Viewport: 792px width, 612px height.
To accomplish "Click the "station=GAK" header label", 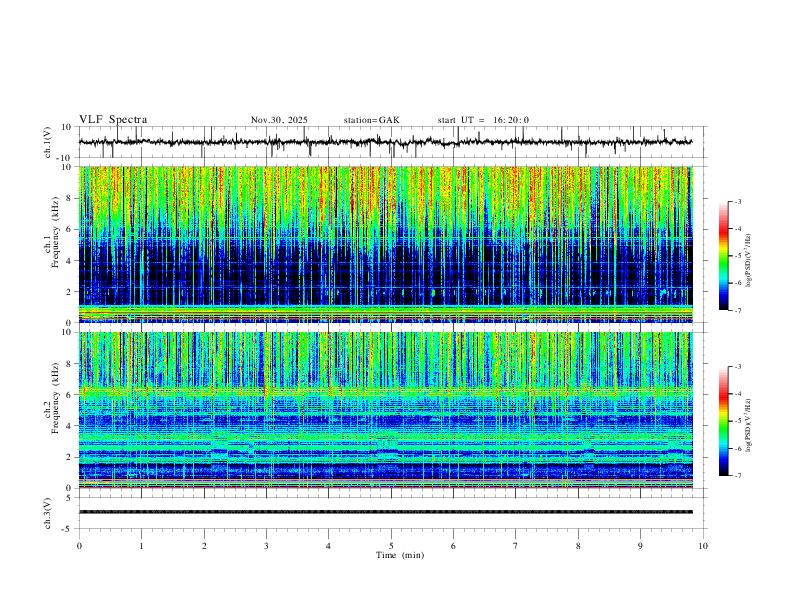I will pyautogui.click(x=372, y=120).
